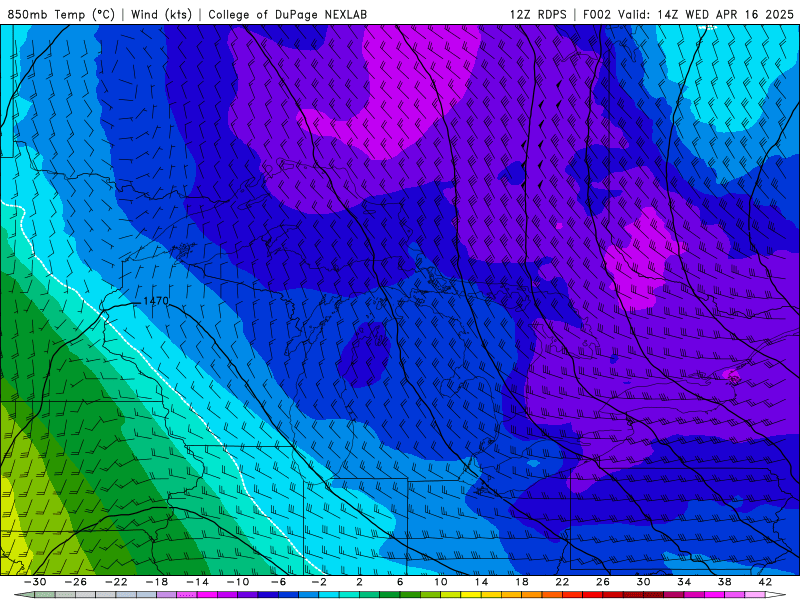Click the 34 legend value
Image resolution: width=800 pixels, height=600 pixels.
coord(684,582)
